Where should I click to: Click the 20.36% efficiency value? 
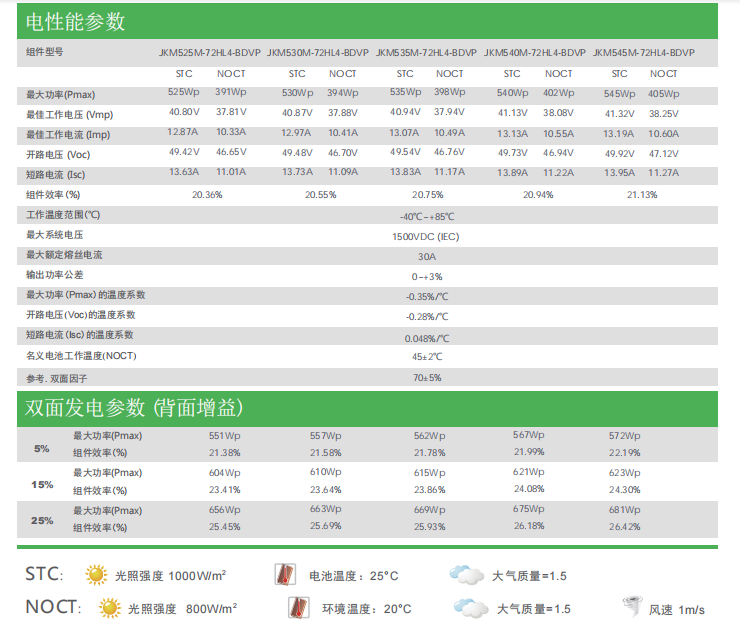click(207, 195)
